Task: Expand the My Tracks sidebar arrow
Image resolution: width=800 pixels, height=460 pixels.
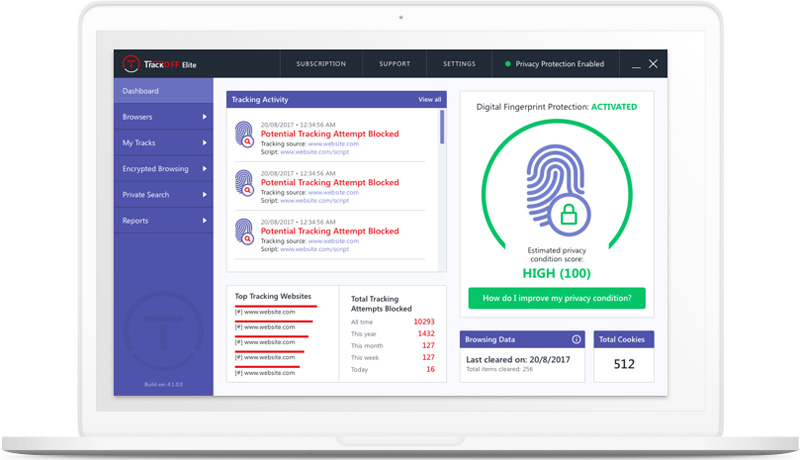Action: click(205, 143)
